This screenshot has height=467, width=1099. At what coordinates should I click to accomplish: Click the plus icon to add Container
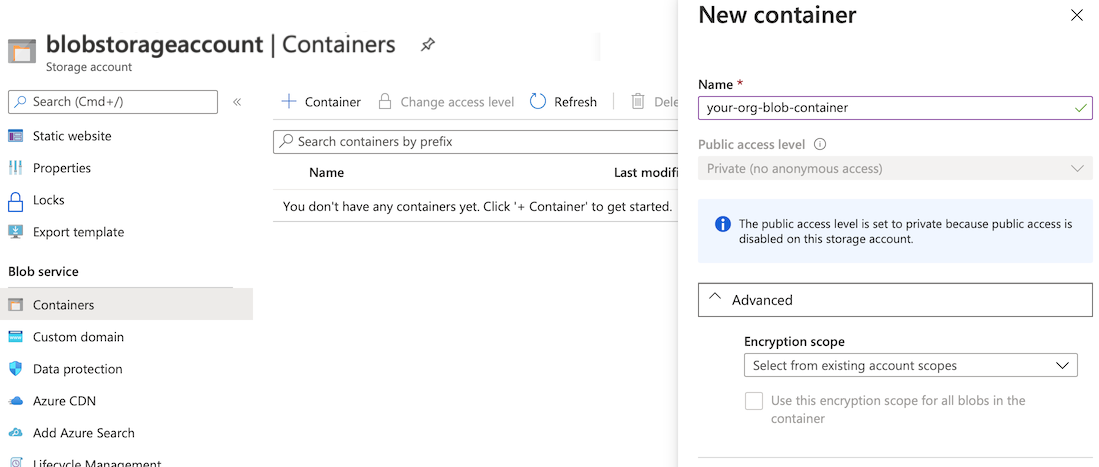(x=289, y=101)
